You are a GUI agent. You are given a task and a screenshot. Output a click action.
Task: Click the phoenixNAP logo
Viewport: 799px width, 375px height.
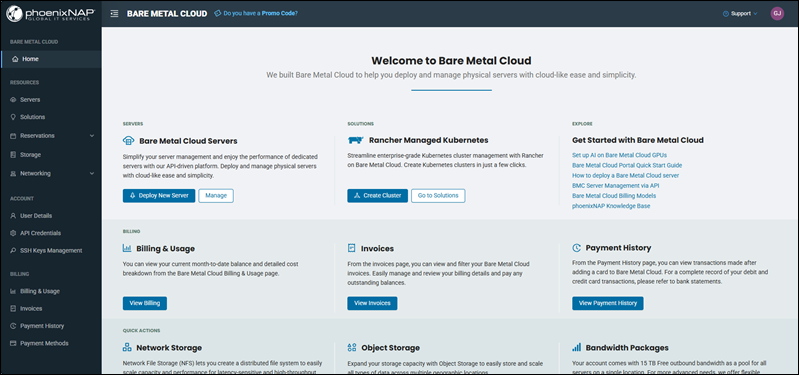coord(50,13)
